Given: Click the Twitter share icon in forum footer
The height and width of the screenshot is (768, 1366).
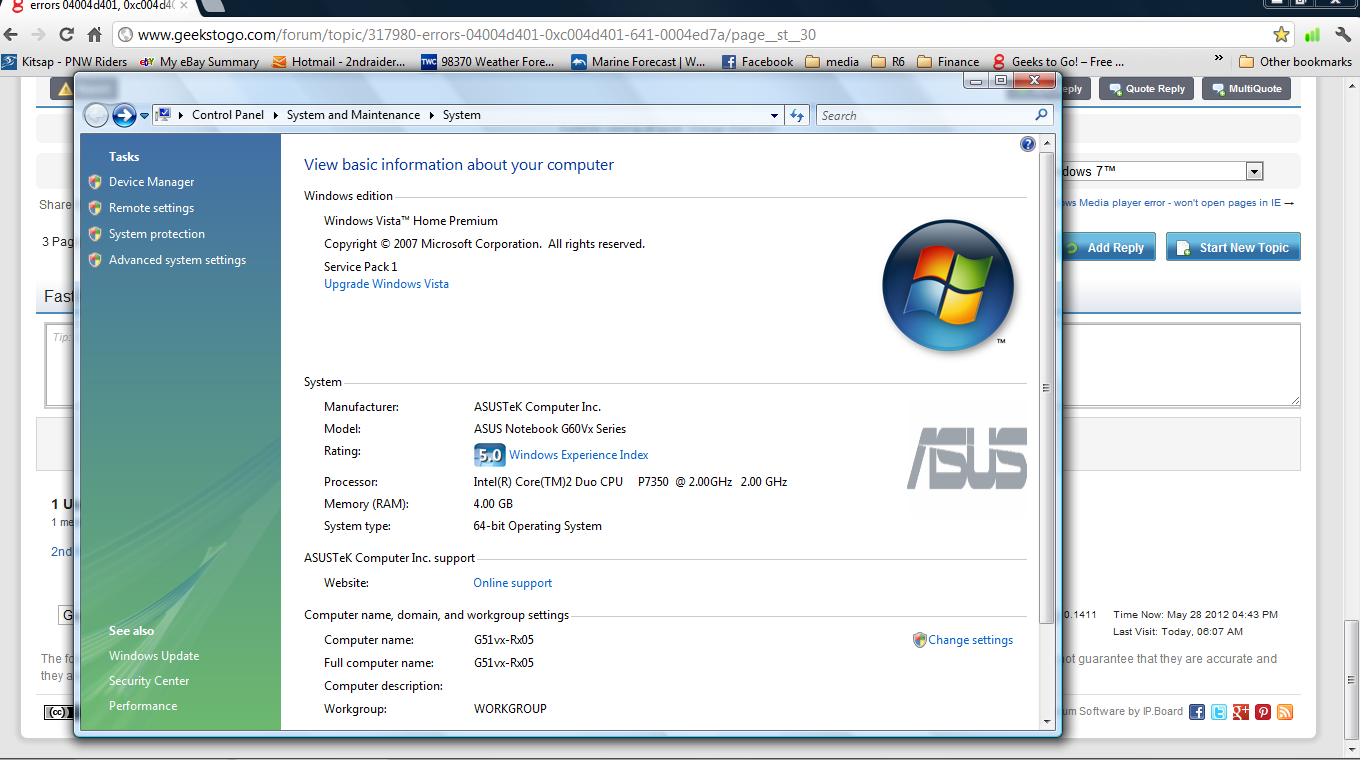Looking at the screenshot, I should 1218,712.
